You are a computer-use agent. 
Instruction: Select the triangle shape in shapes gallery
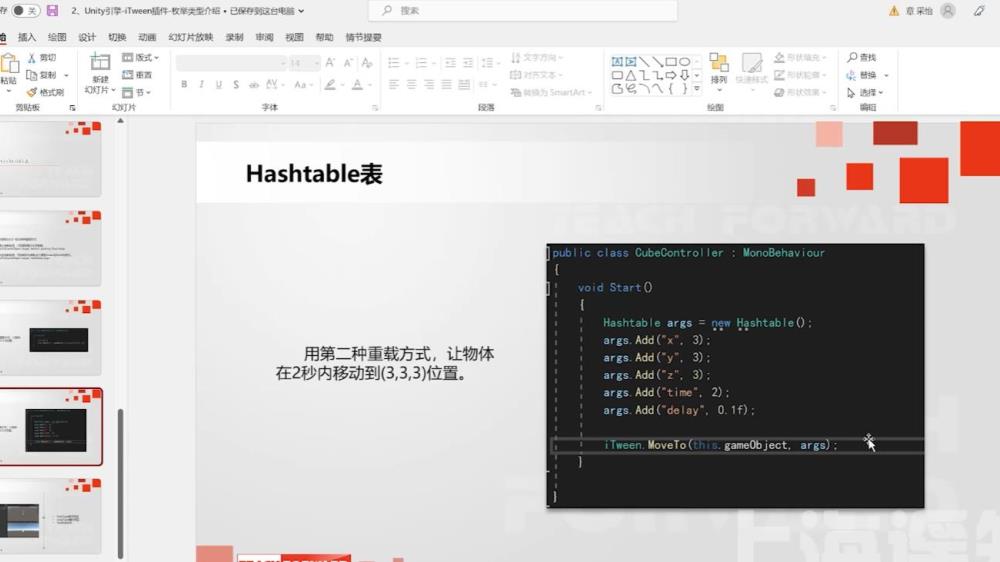coord(630,75)
